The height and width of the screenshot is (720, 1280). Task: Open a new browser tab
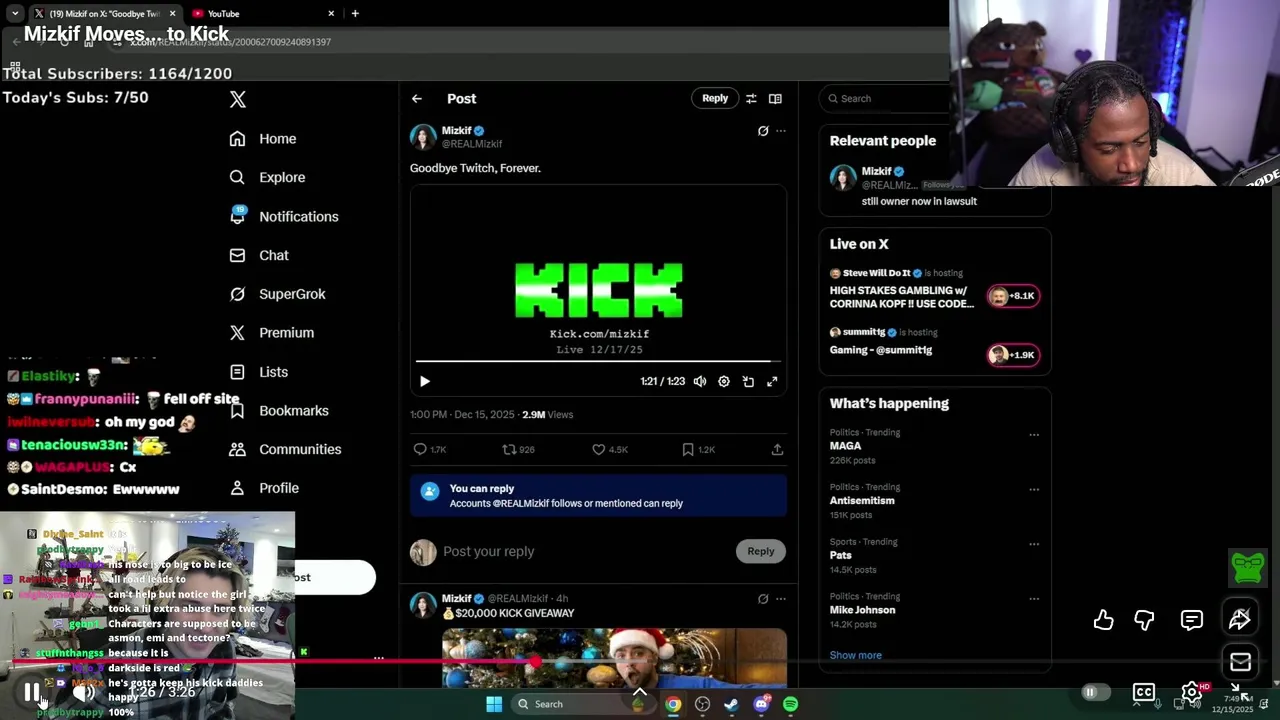coord(355,13)
